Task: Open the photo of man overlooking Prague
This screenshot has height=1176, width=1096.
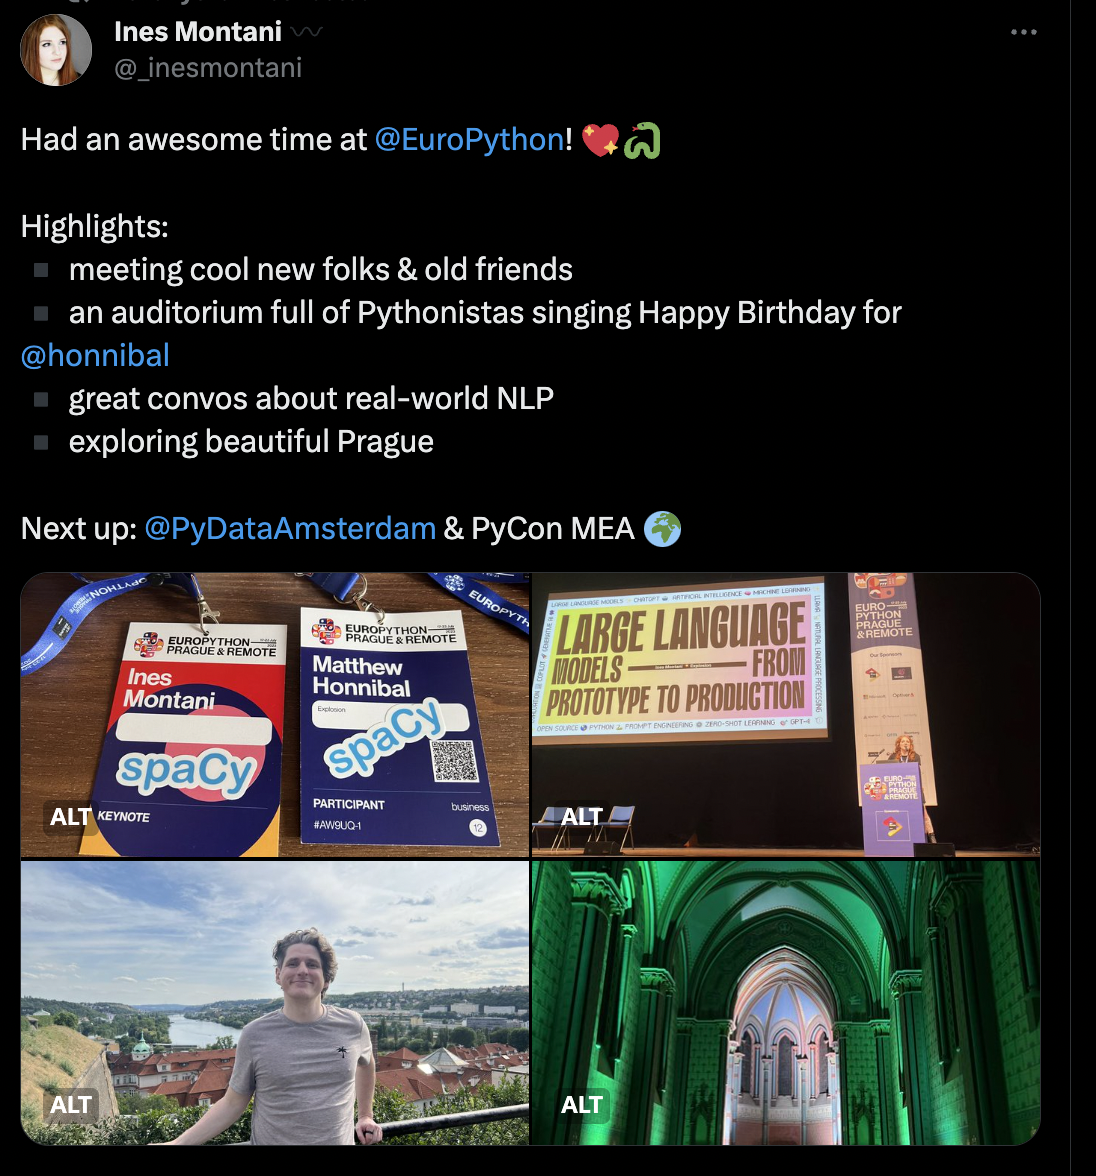Action: 275,1002
